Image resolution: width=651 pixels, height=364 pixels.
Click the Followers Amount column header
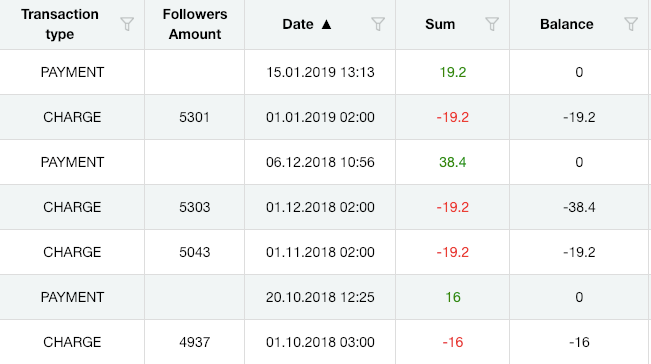pos(195,24)
